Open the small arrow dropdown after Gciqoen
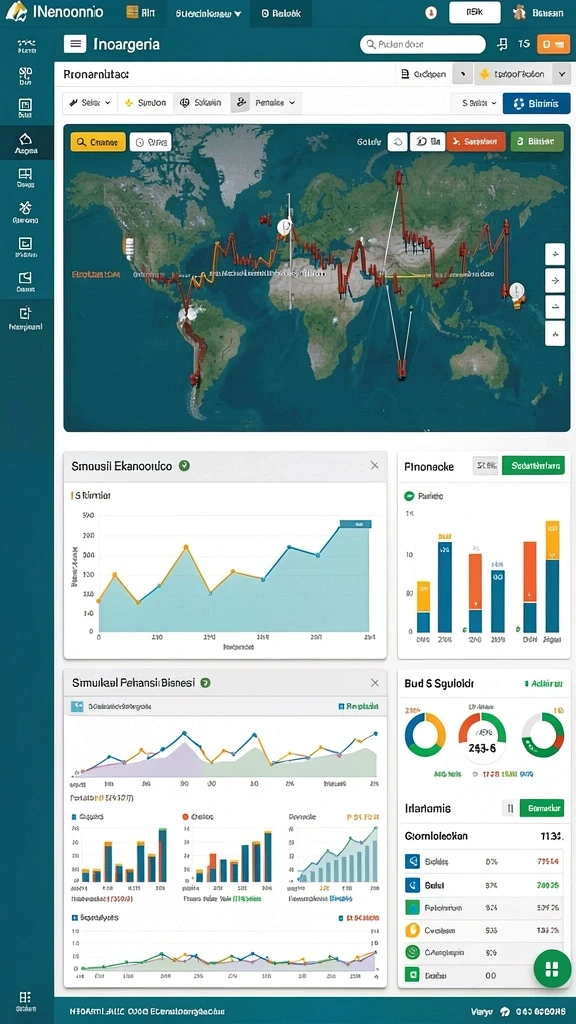 [x=462, y=74]
